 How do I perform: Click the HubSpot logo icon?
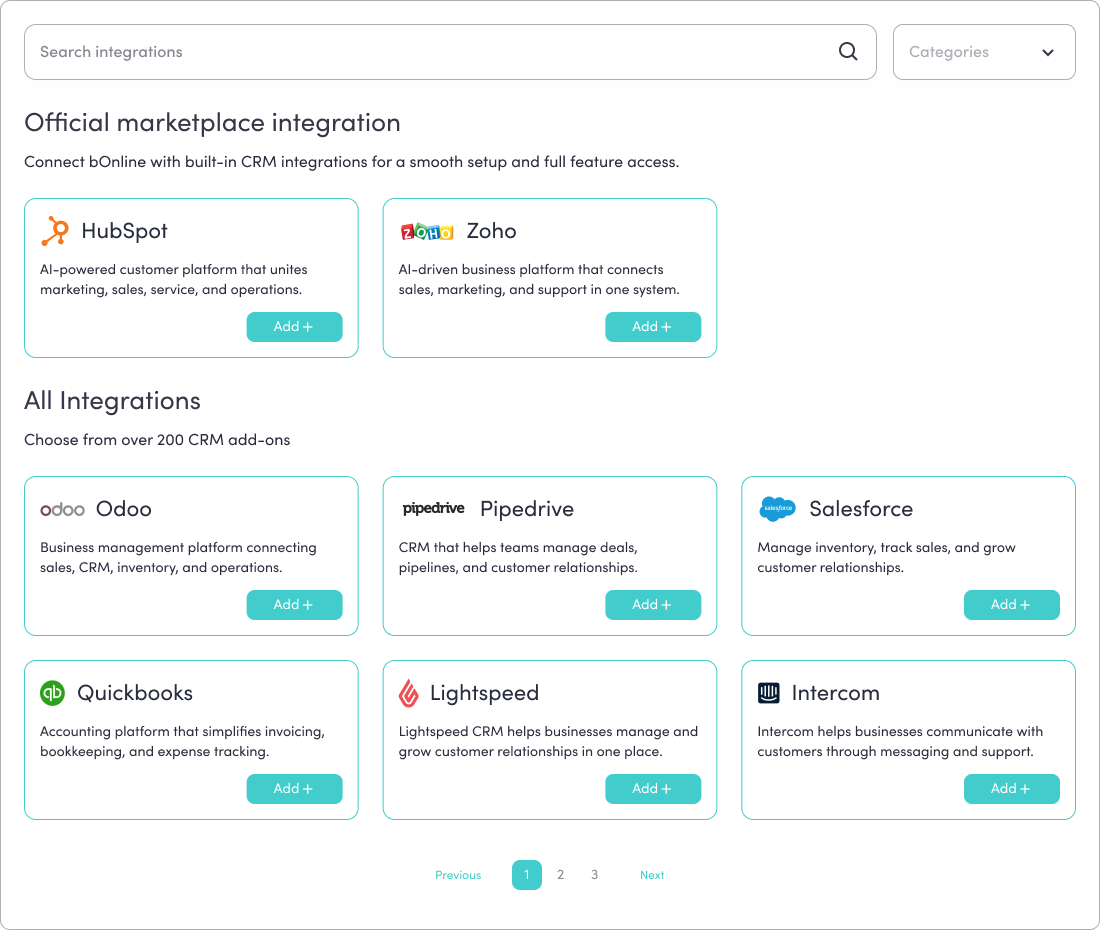pos(55,231)
